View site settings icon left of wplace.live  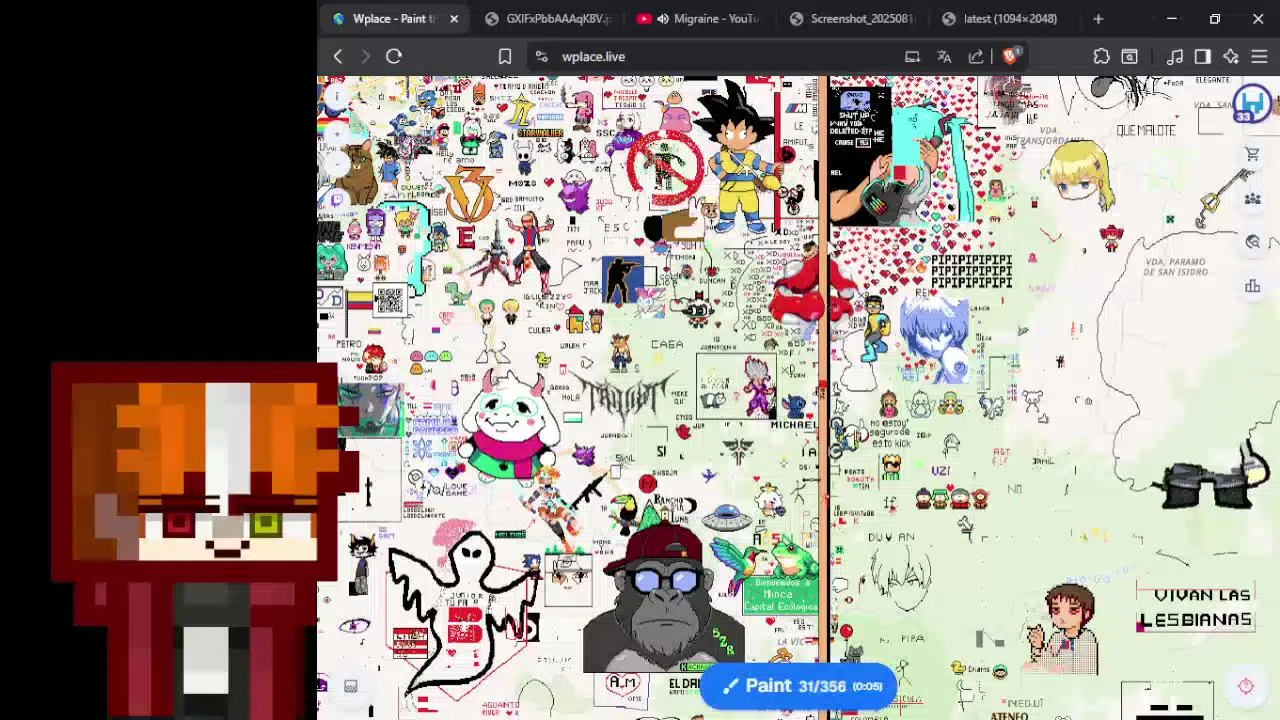pos(541,57)
